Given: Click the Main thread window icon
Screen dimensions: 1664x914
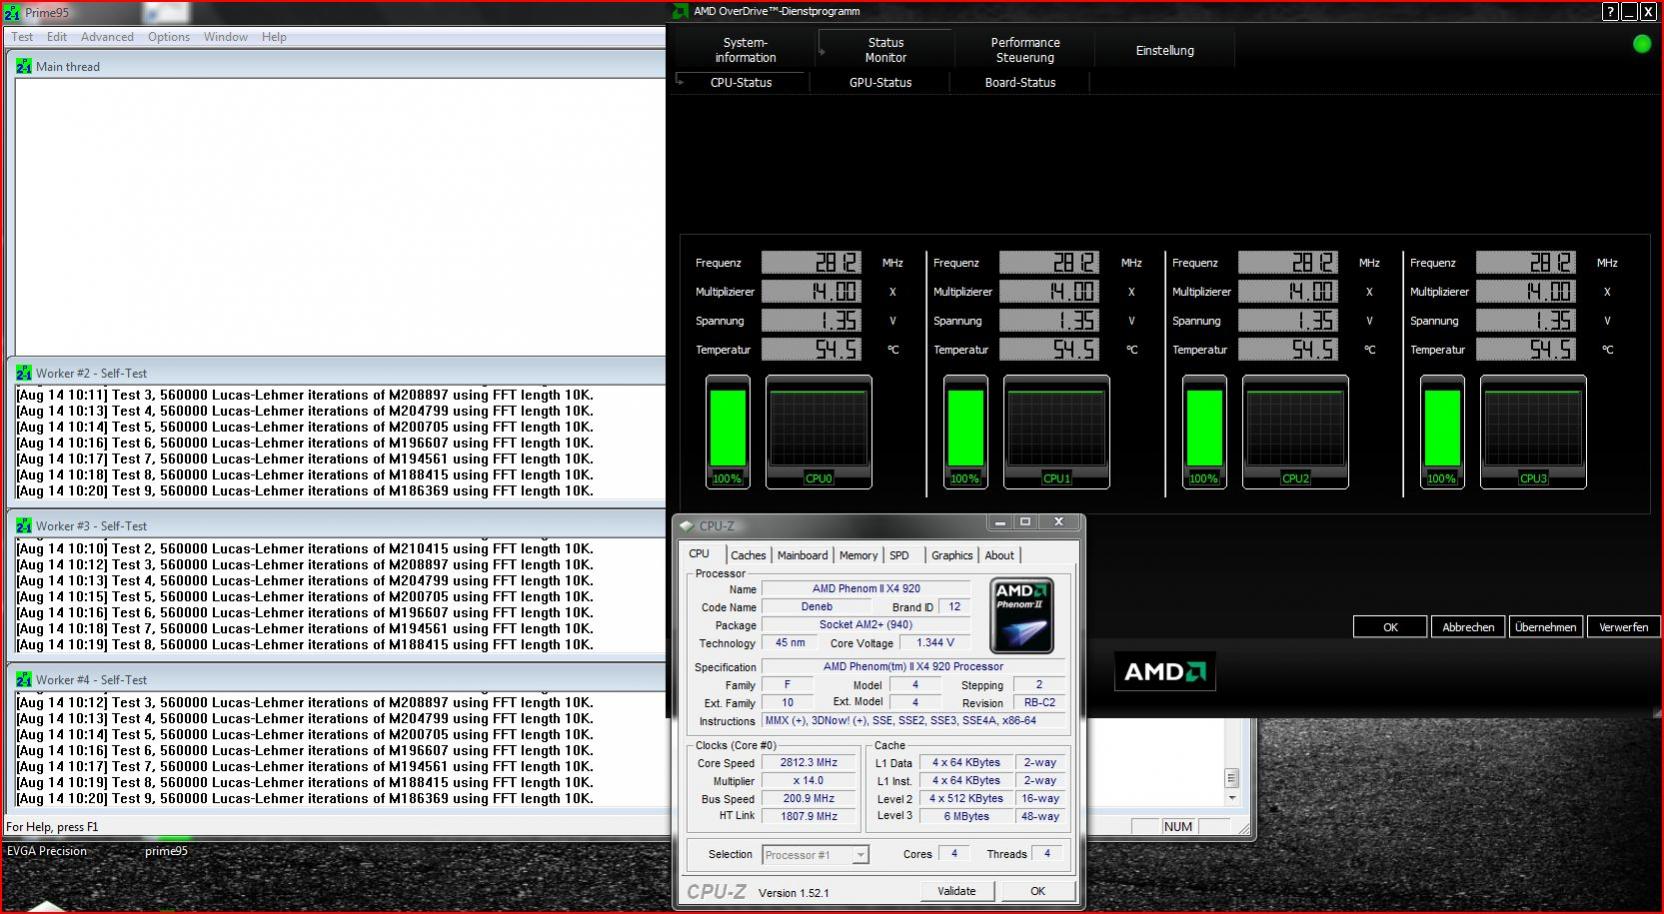Looking at the screenshot, I should [x=24, y=66].
